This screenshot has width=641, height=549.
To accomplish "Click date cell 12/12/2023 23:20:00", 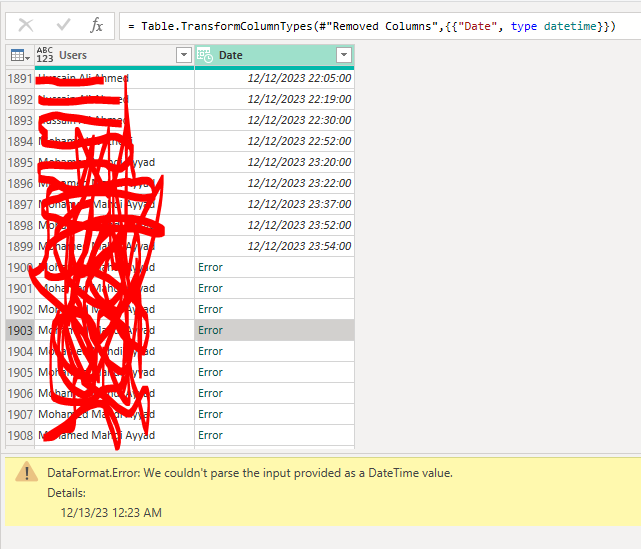I will tap(274, 162).
